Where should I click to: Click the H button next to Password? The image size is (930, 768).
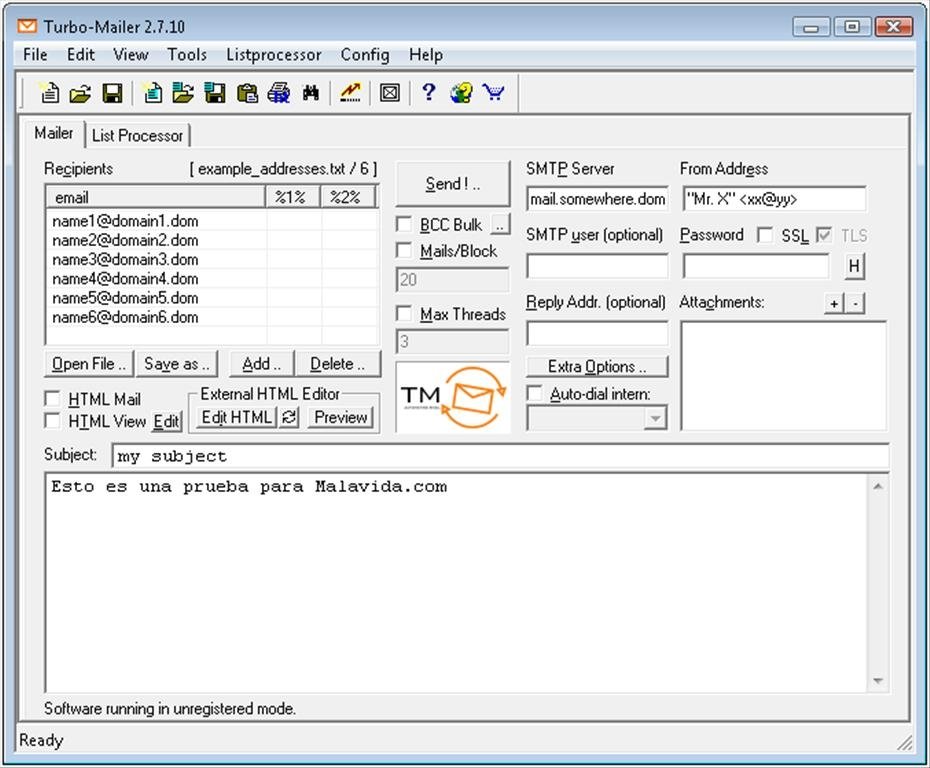[x=854, y=266]
